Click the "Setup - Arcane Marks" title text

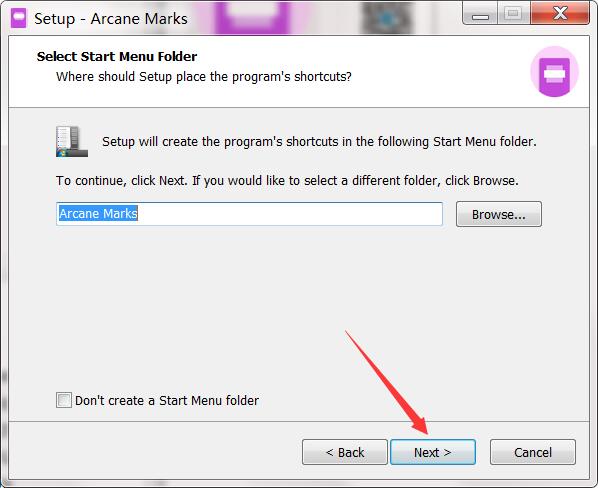click(x=111, y=19)
